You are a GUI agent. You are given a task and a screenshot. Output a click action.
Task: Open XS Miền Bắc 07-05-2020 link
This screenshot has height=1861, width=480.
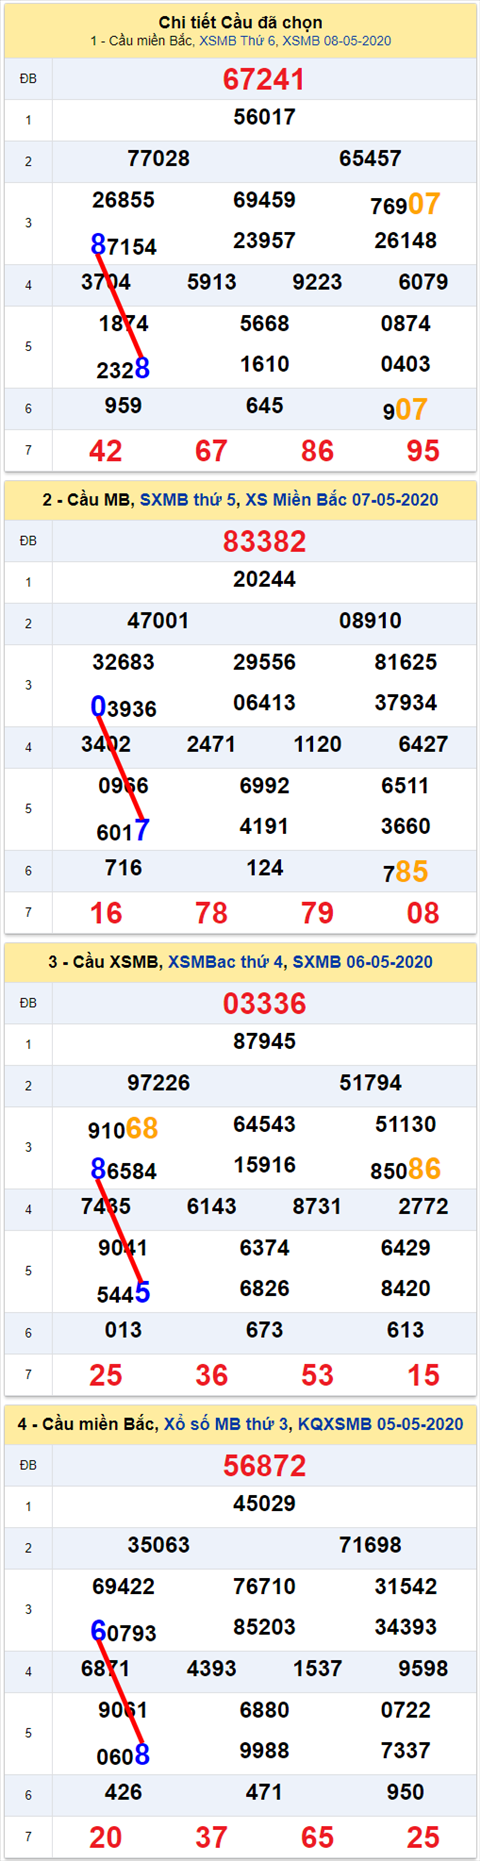click(x=342, y=500)
